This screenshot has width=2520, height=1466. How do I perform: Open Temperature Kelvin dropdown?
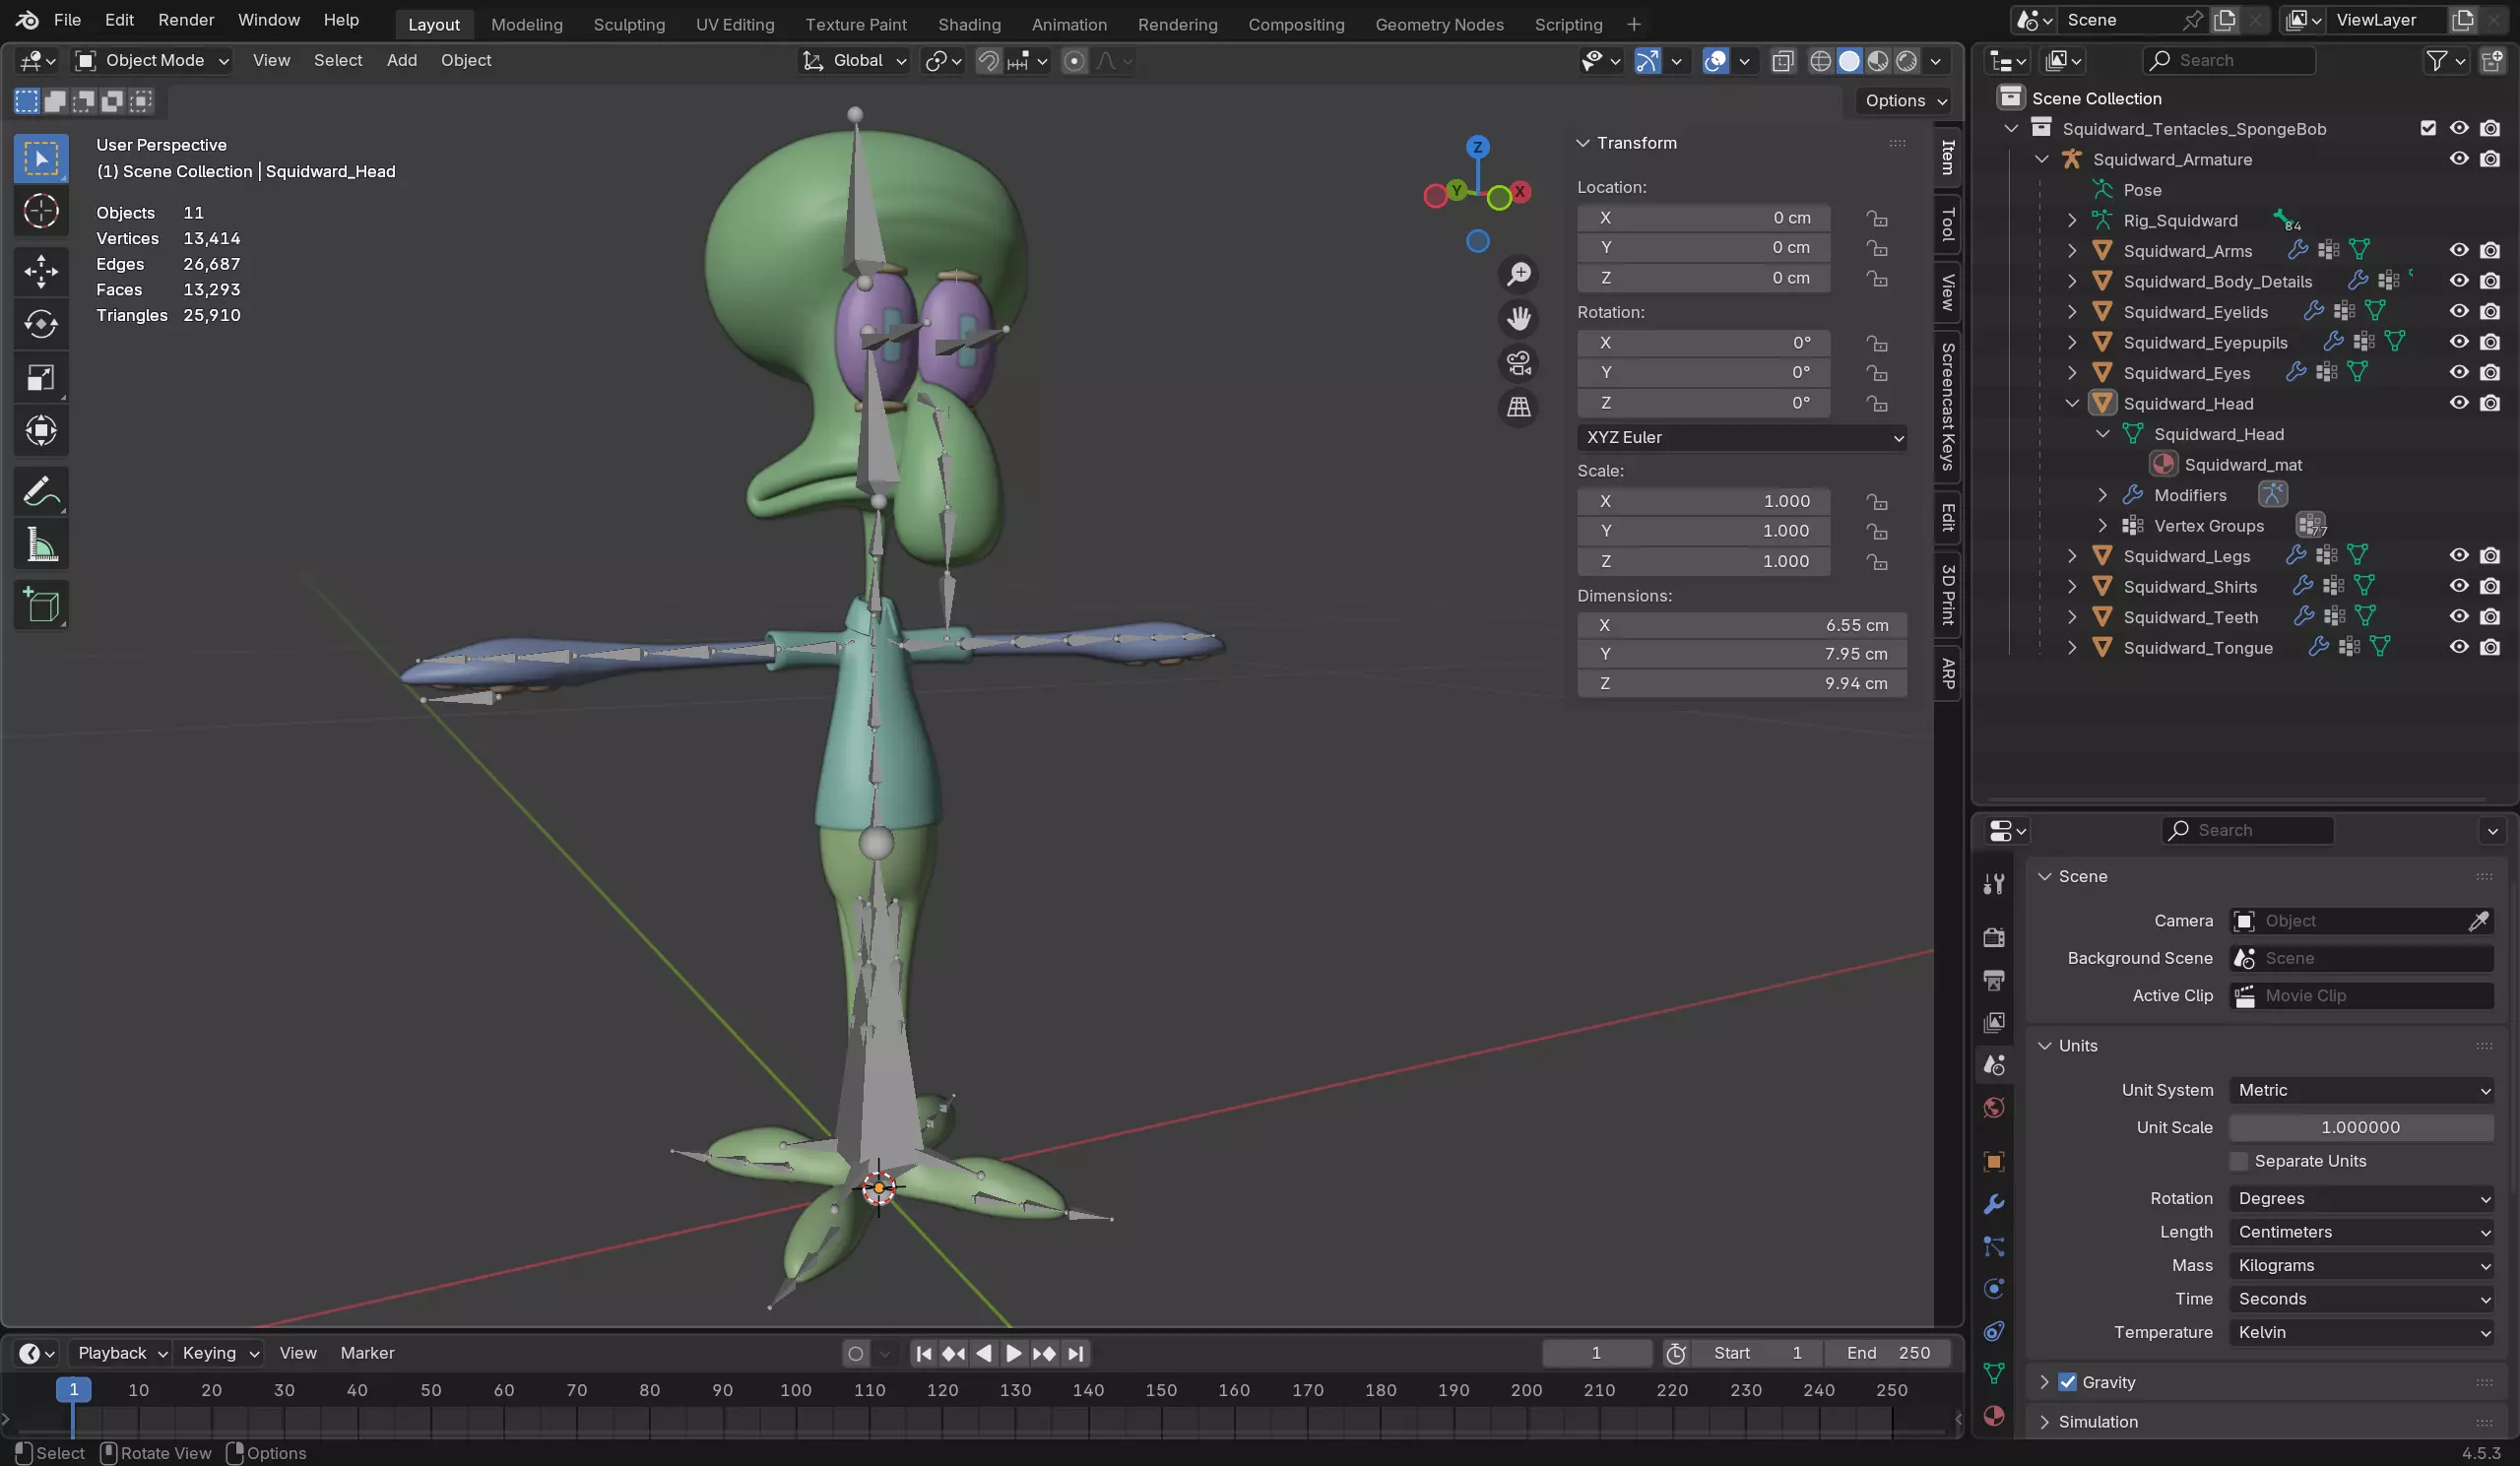[2361, 1332]
